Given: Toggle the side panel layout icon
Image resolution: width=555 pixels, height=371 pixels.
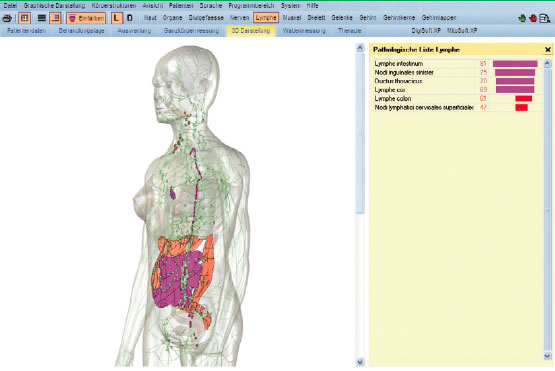Looking at the screenshot, I should coord(55,18).
